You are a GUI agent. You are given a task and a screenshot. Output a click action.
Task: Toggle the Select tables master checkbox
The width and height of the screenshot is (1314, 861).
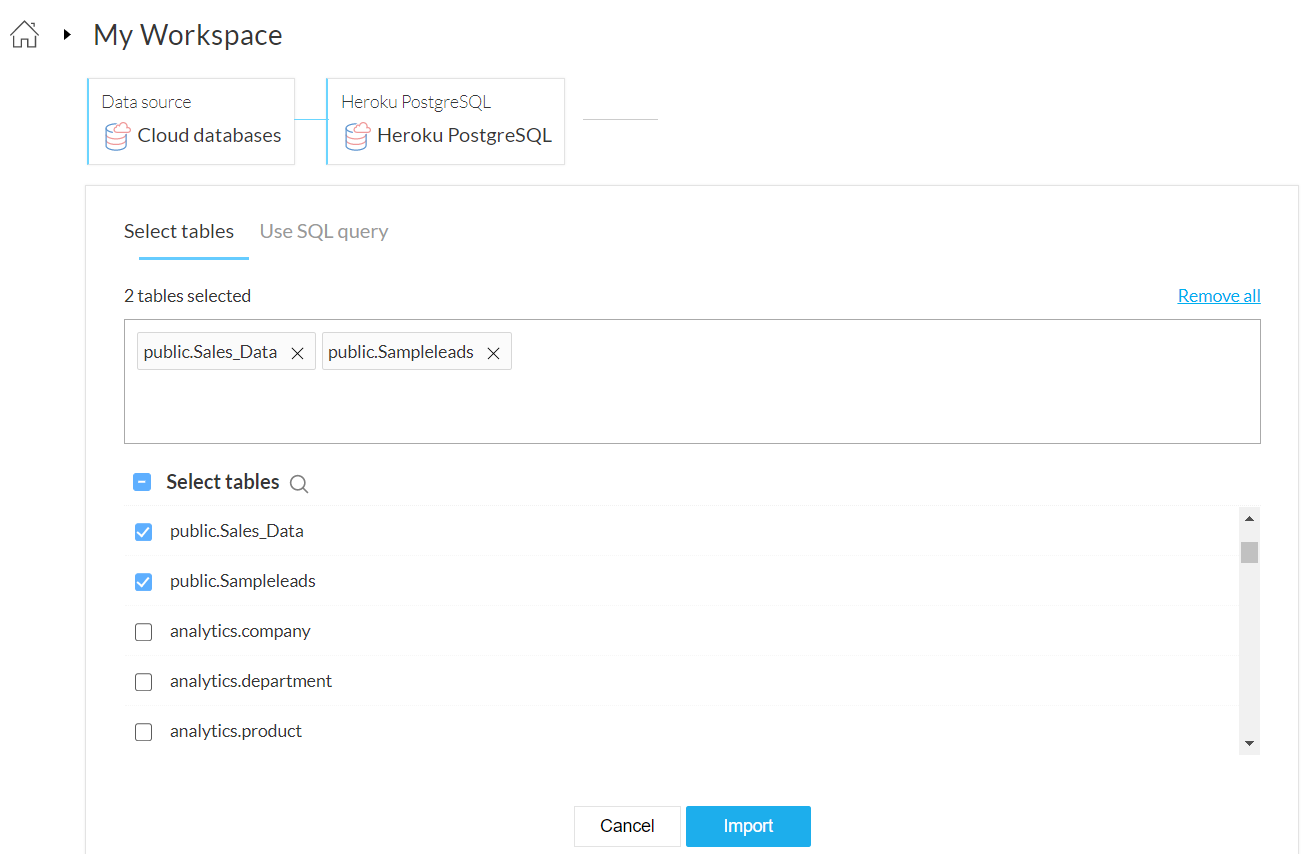coord(142,482)
